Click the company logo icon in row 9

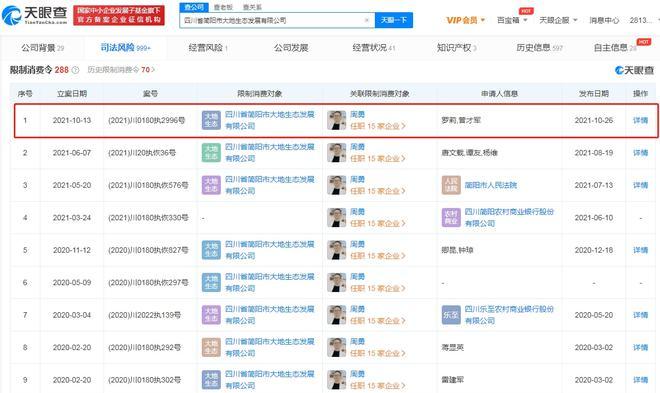click(x=211, y=380)
